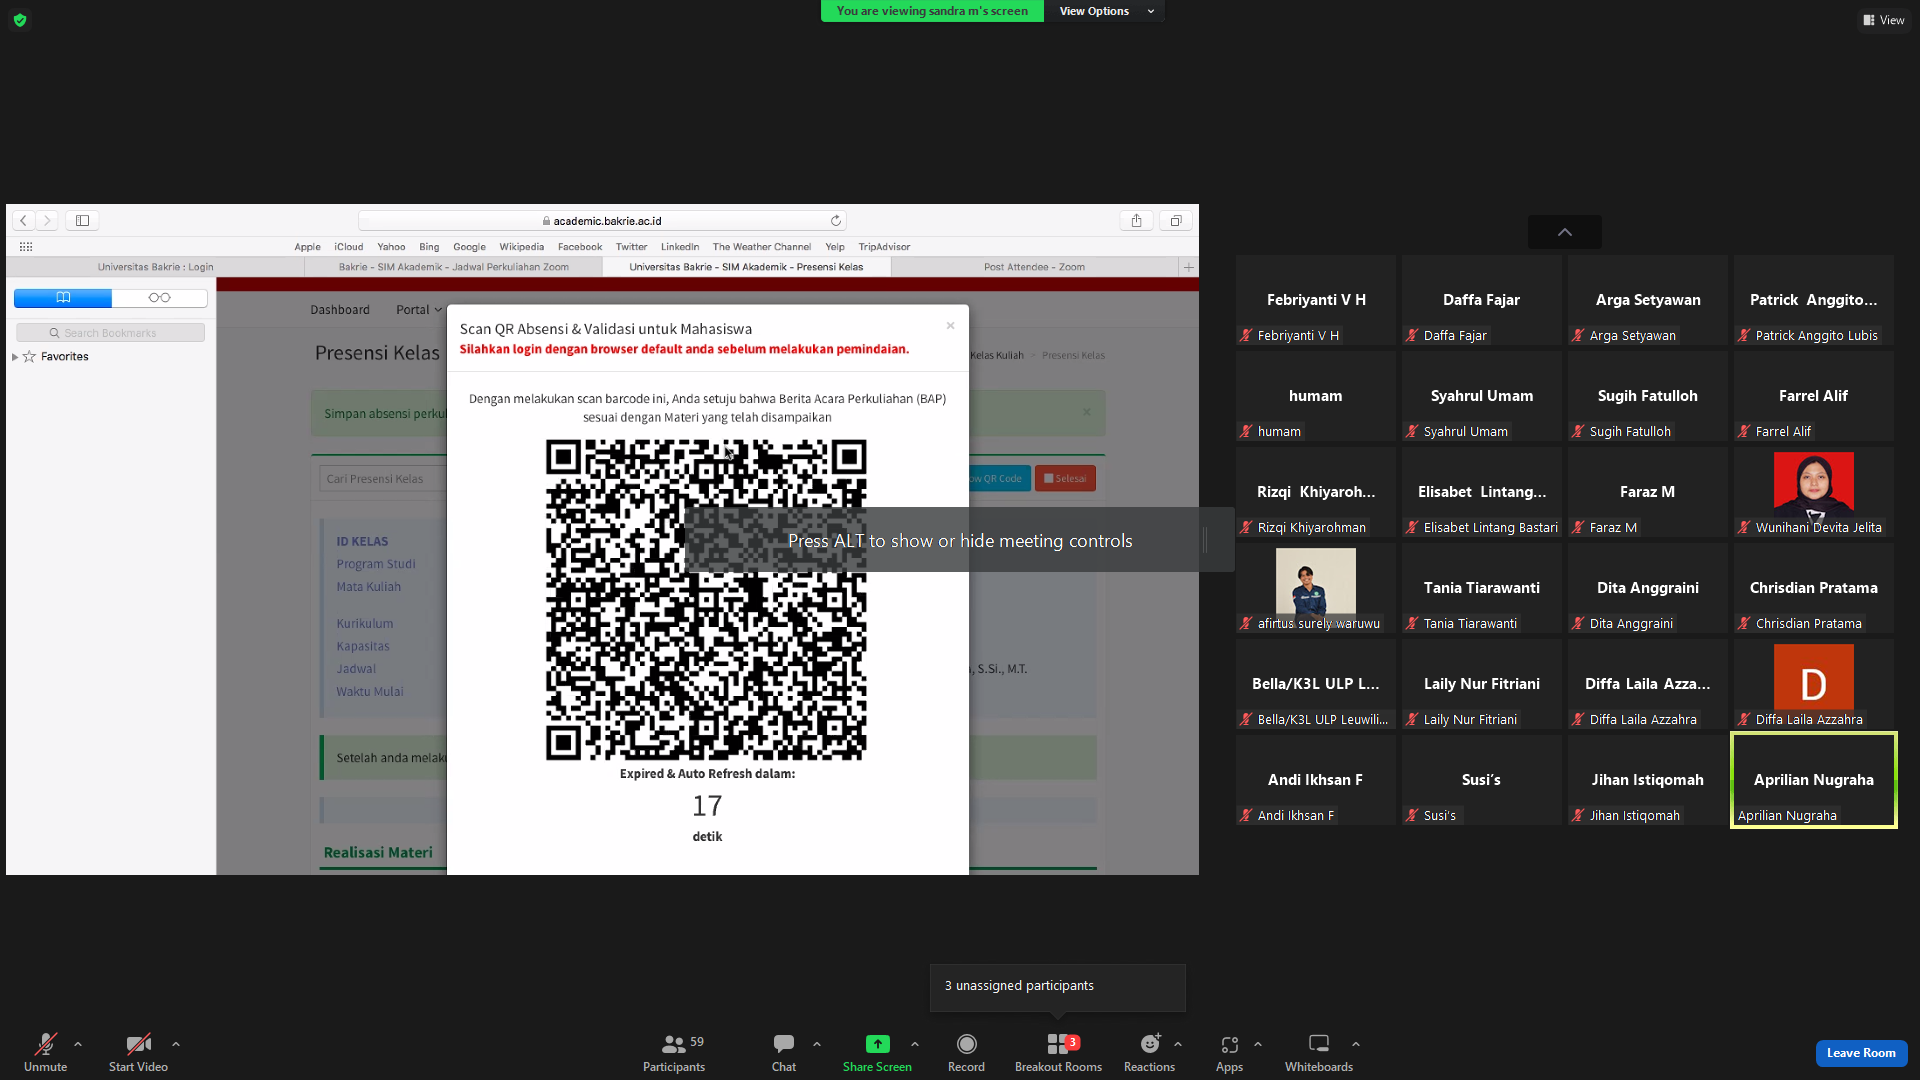Click Jihan Istiqomah's muted mic icon

pyautogui.click(x=1578, y=816)
